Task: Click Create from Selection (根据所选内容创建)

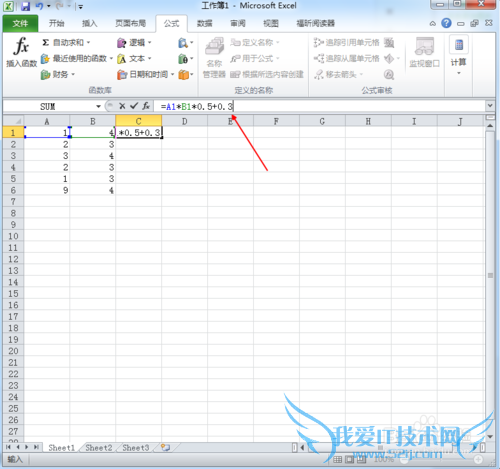Action: click(x=267, y=74)
